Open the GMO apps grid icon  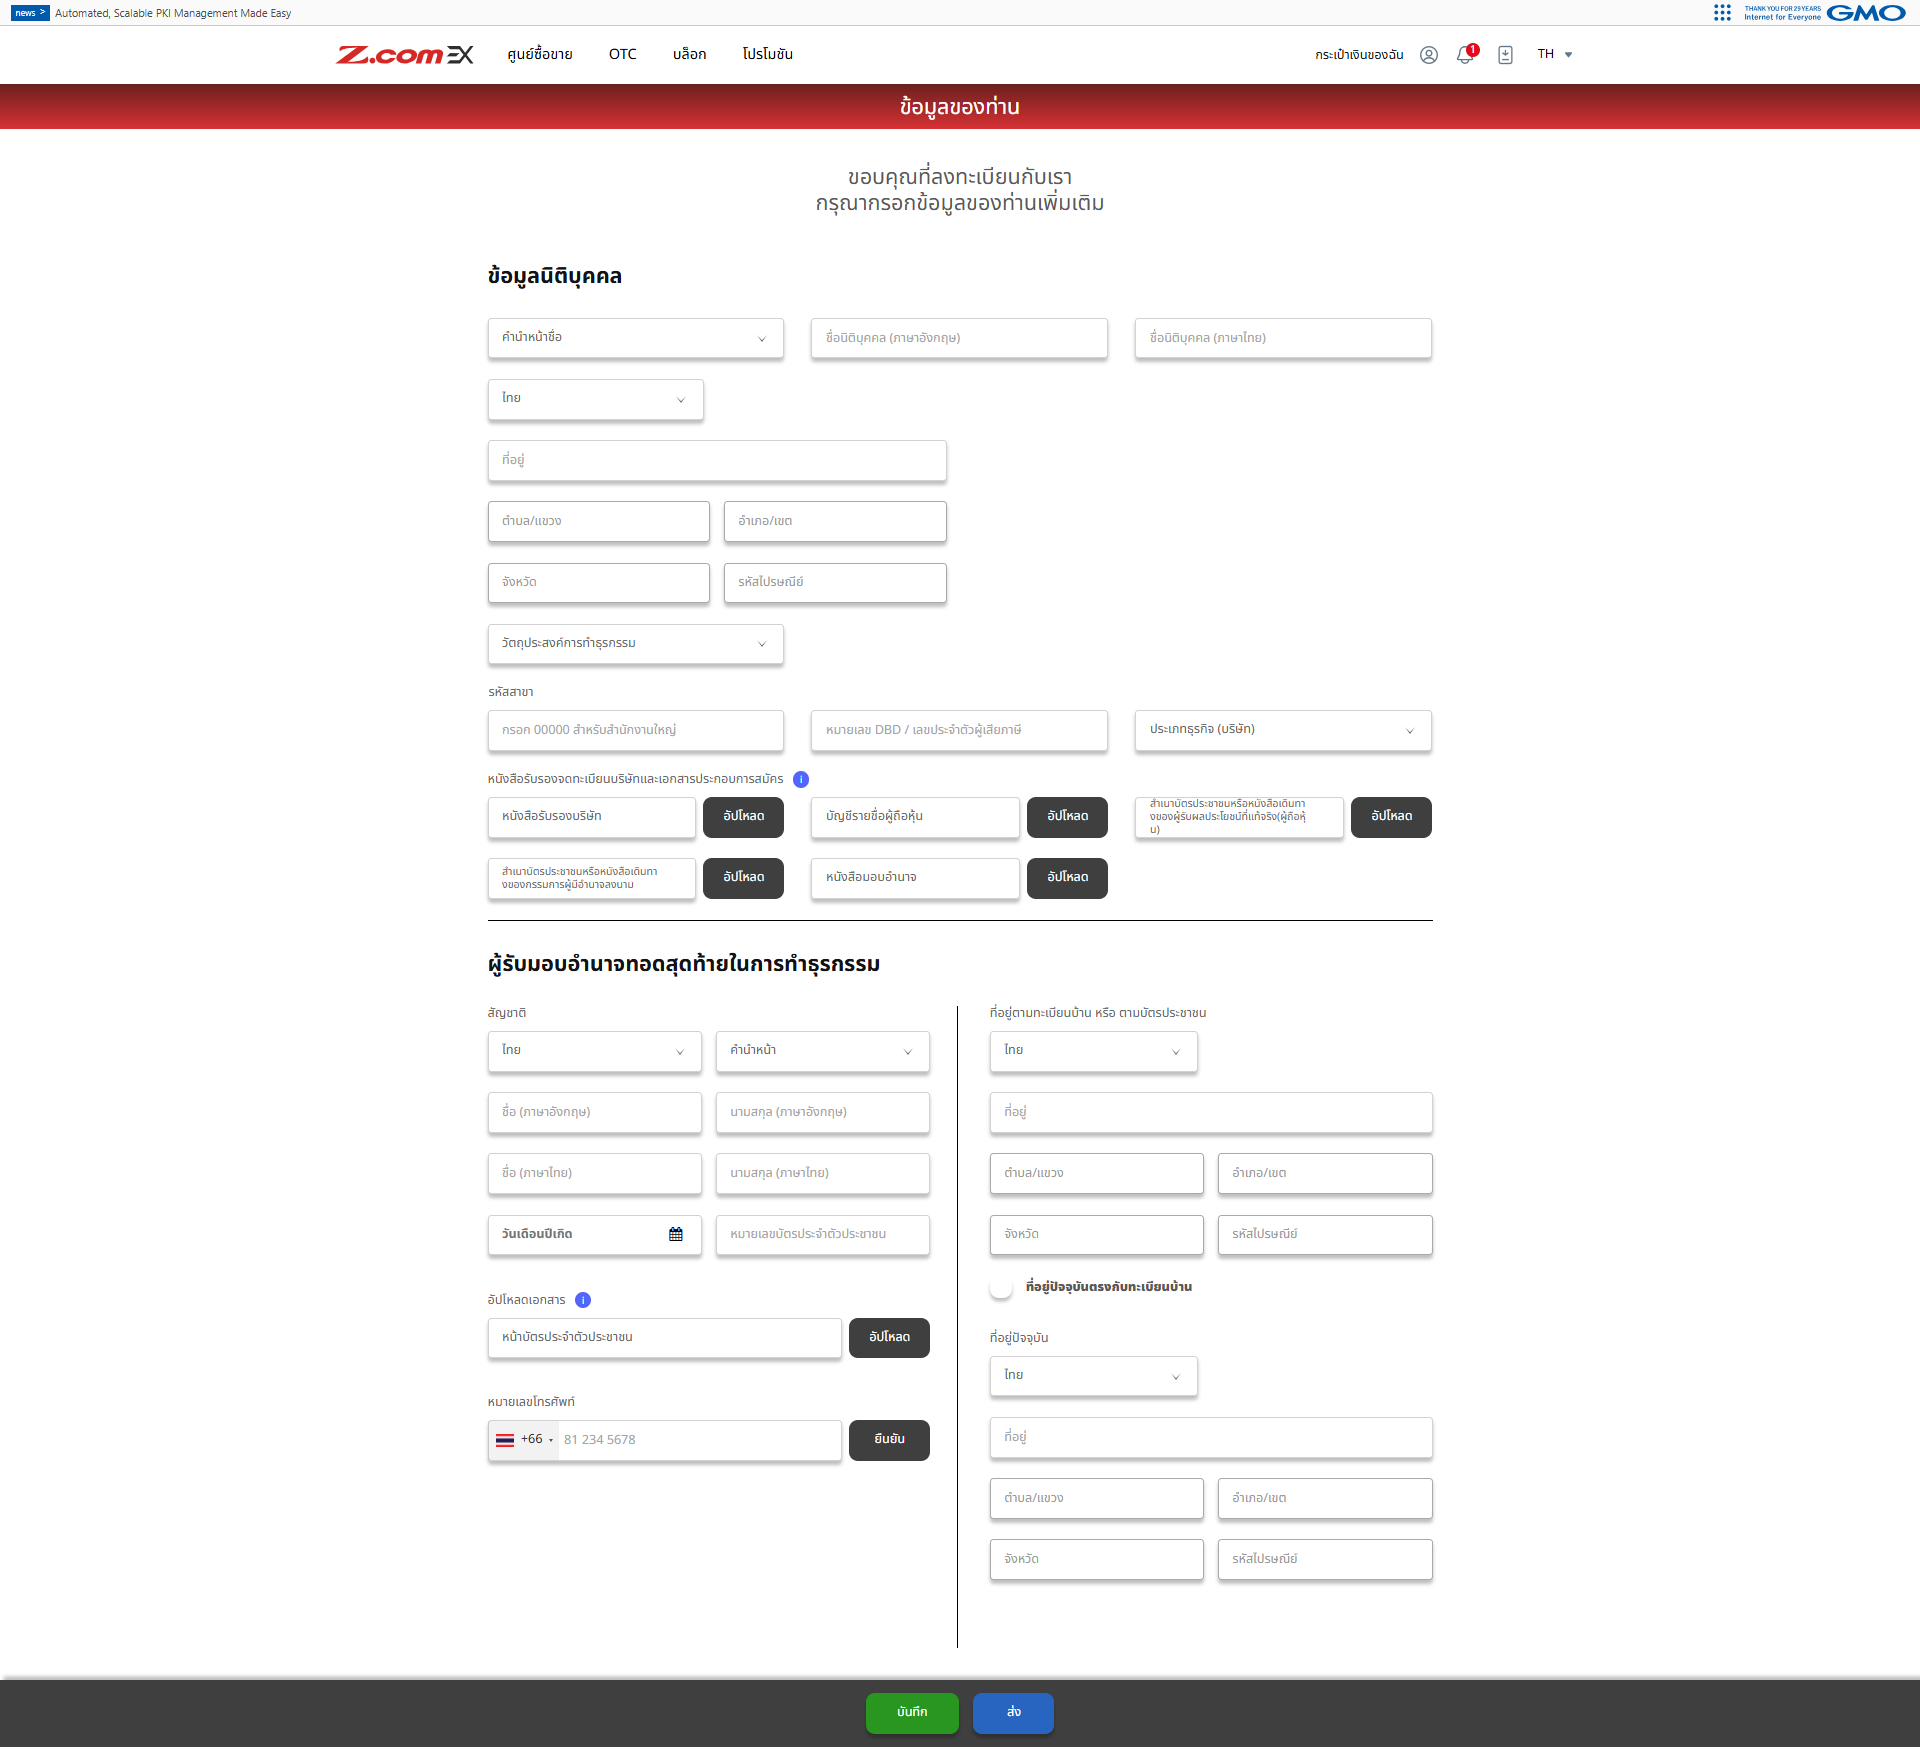pos(1722,13)
